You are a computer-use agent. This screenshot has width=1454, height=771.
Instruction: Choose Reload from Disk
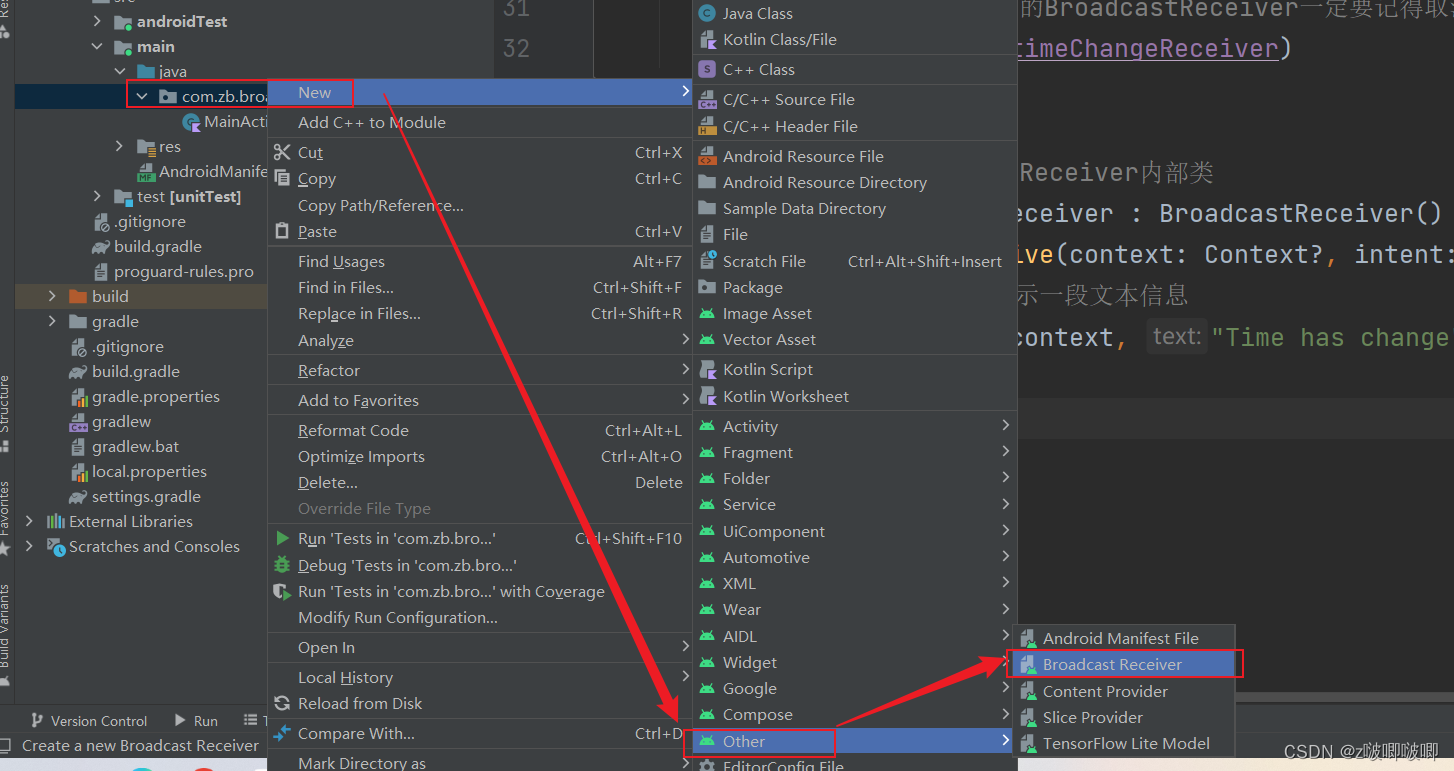coord(480,703)
